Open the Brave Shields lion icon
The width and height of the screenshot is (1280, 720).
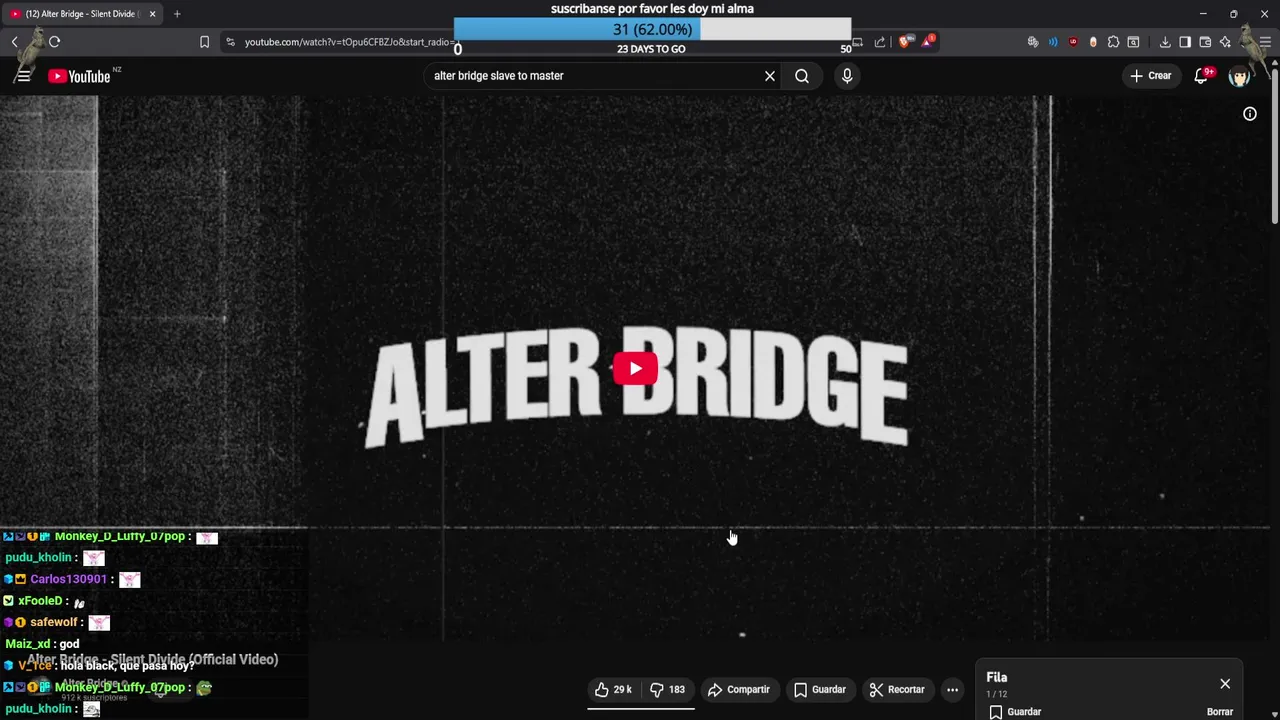click(x=905, y=42)
